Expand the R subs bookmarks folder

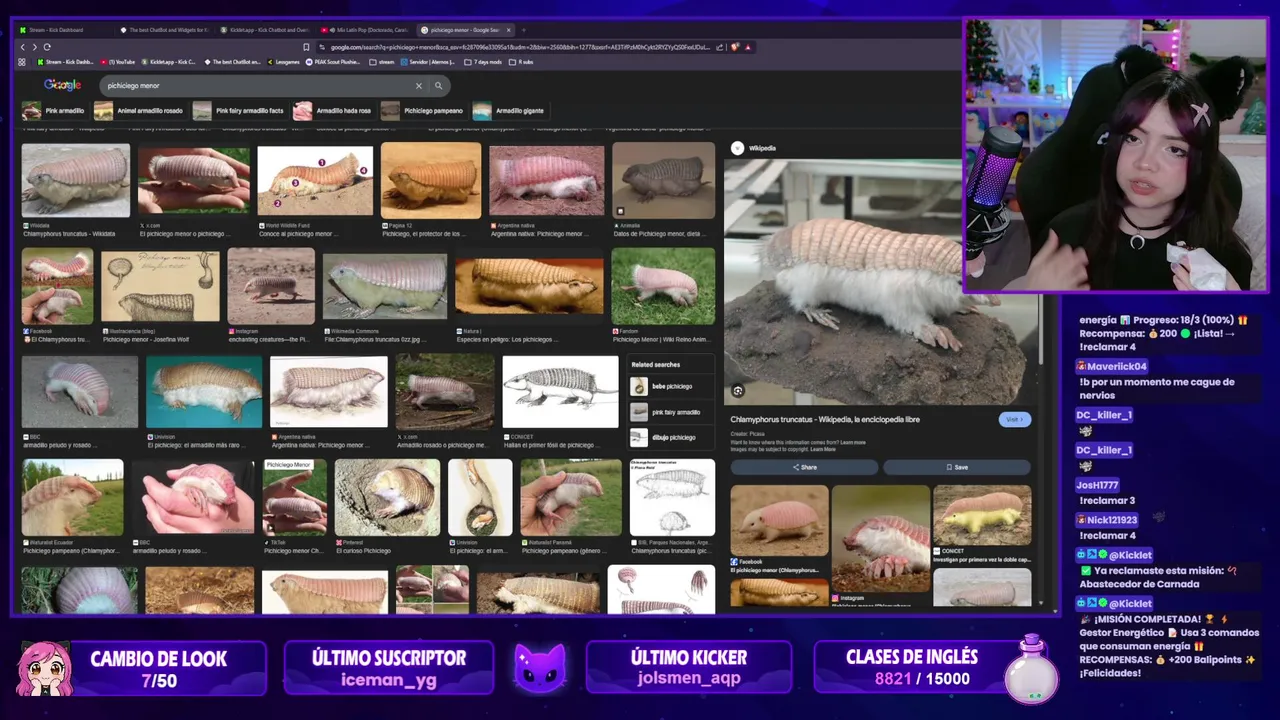522,62
